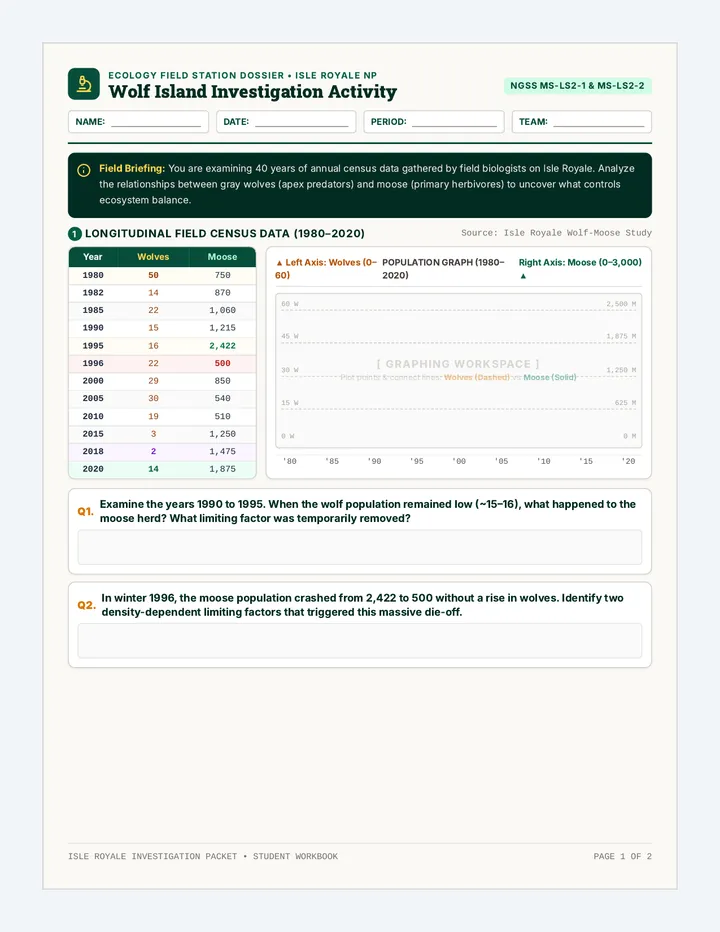
Task: Click the Source: Isle Royale Wolf-Moose Study text
Action: [x=556, y=233]
